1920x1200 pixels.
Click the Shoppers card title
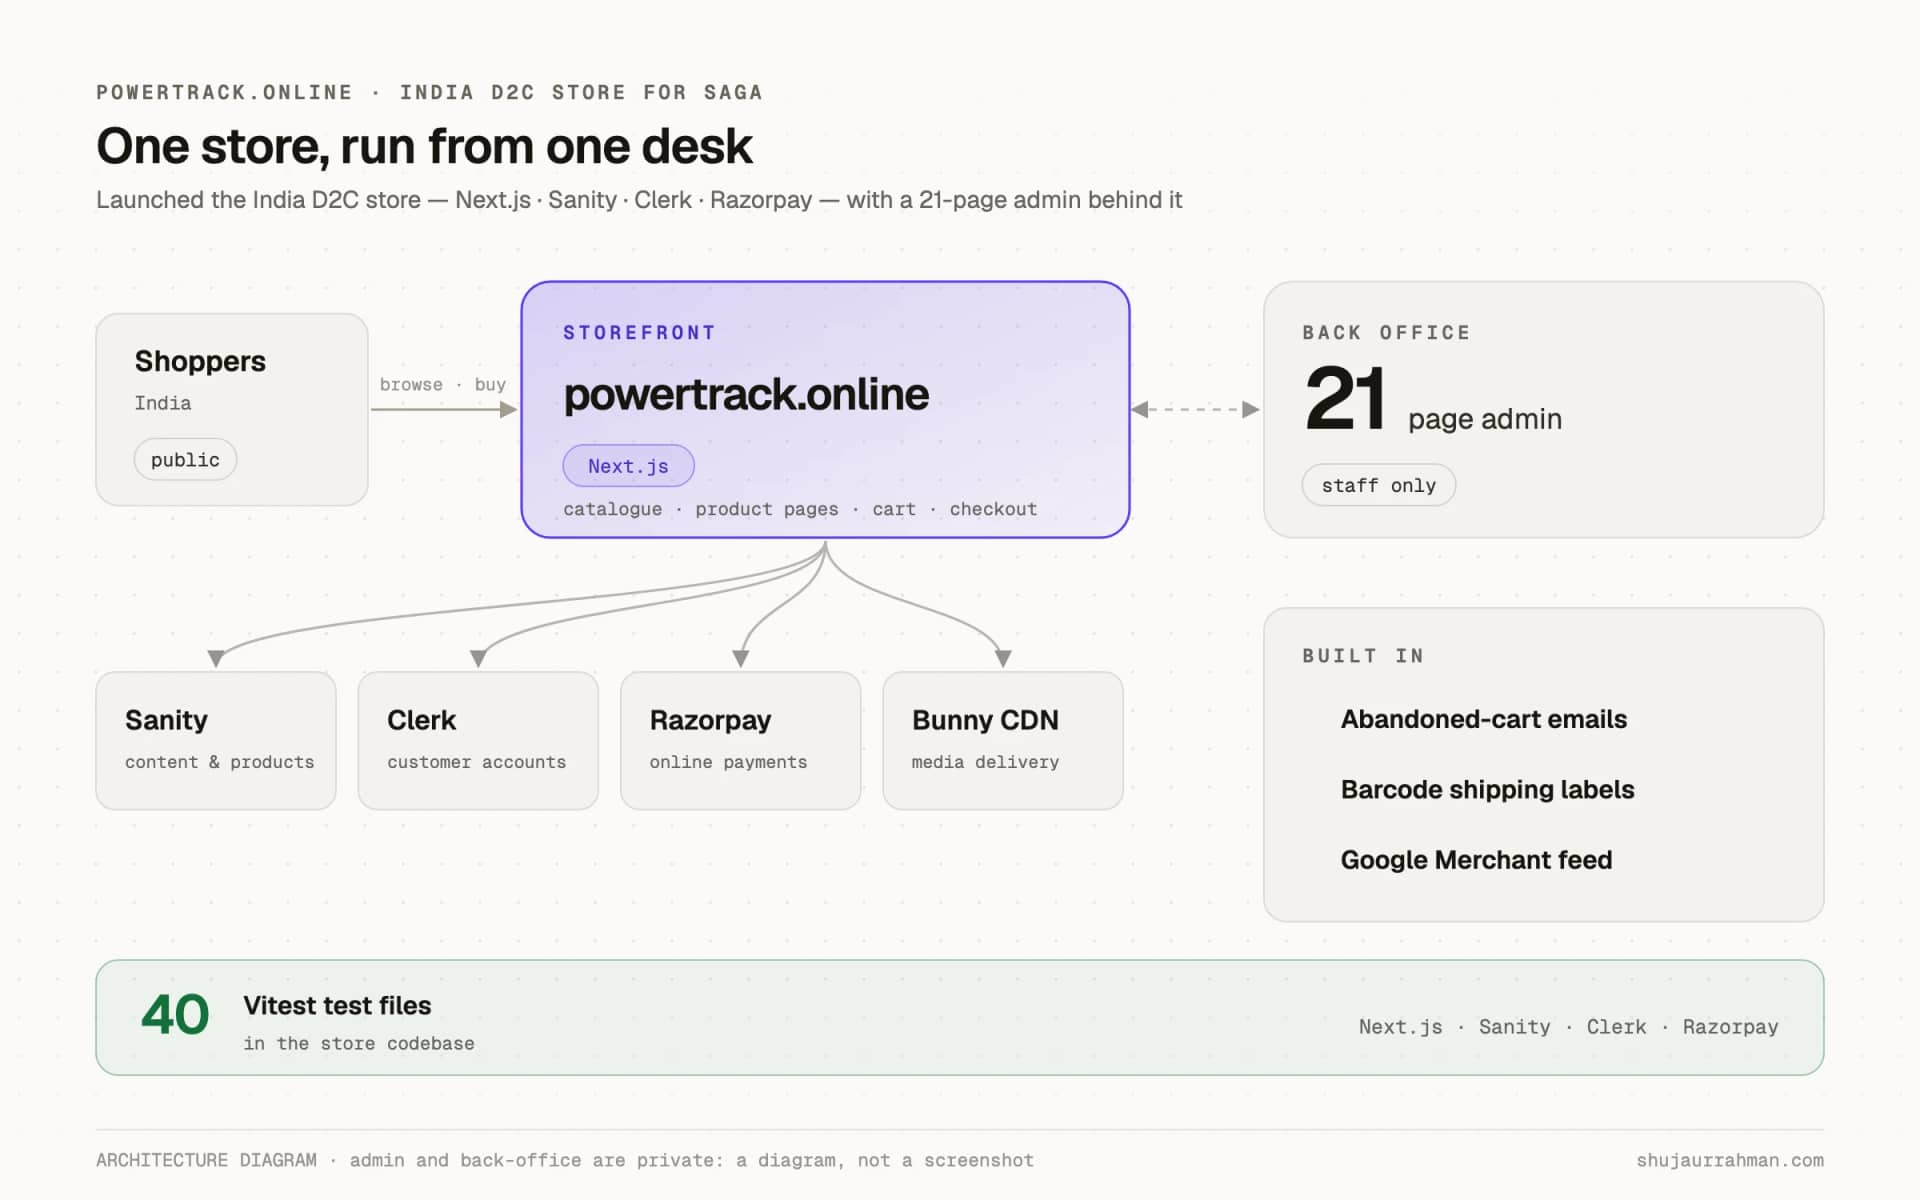point(200,361)
